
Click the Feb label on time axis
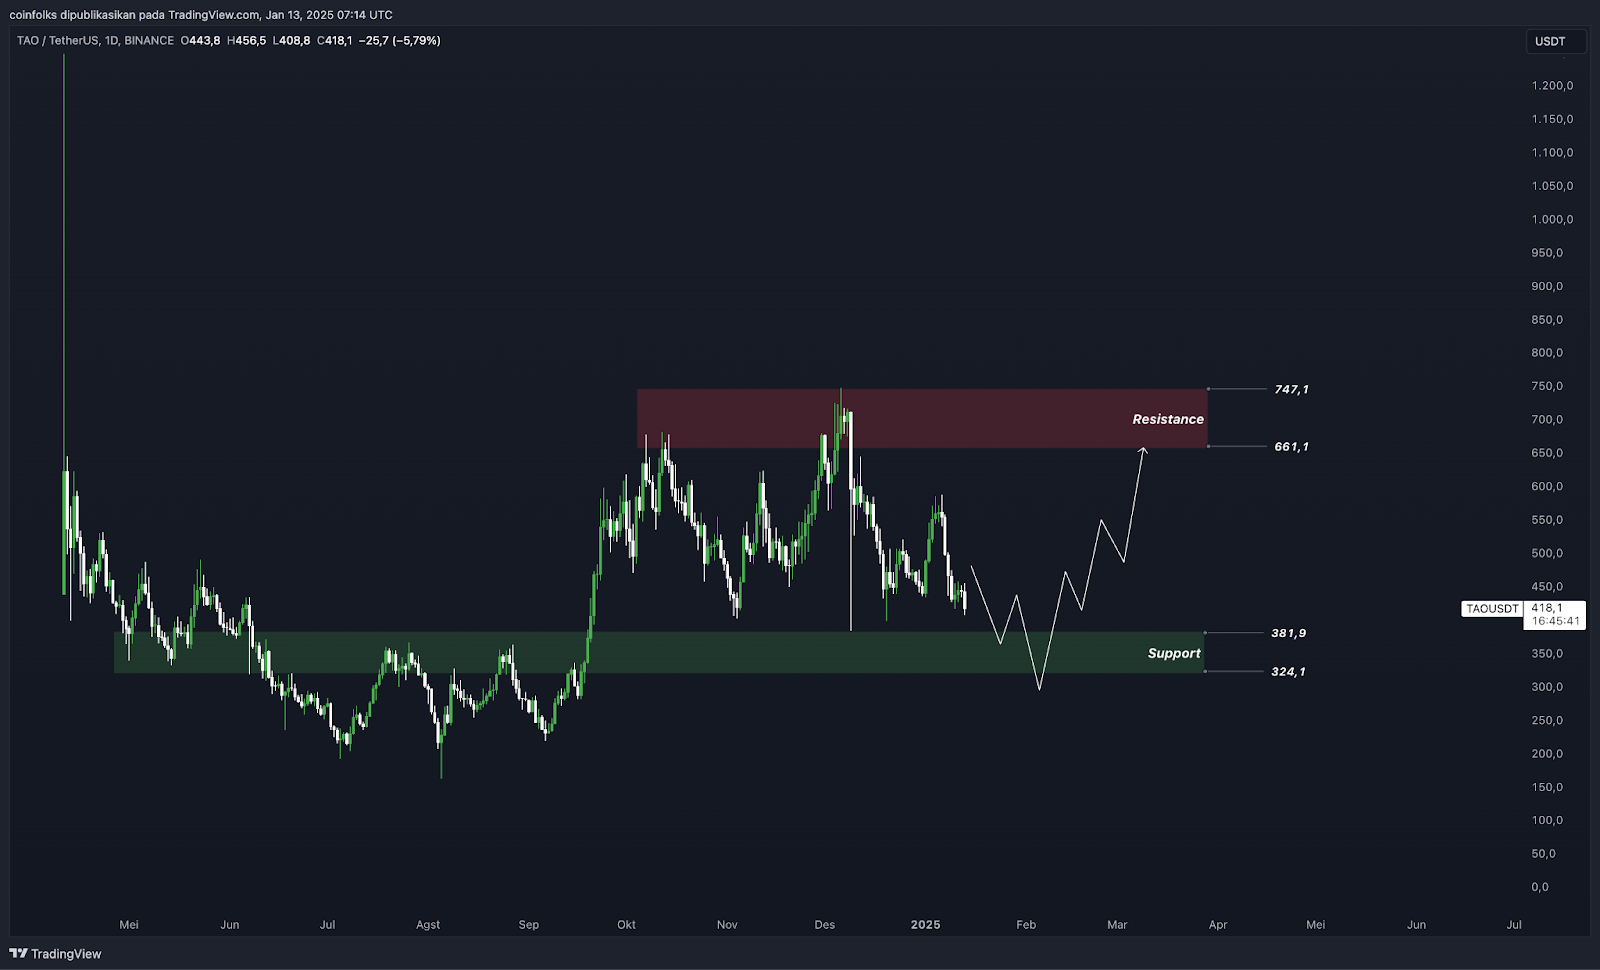[1026, 925]
